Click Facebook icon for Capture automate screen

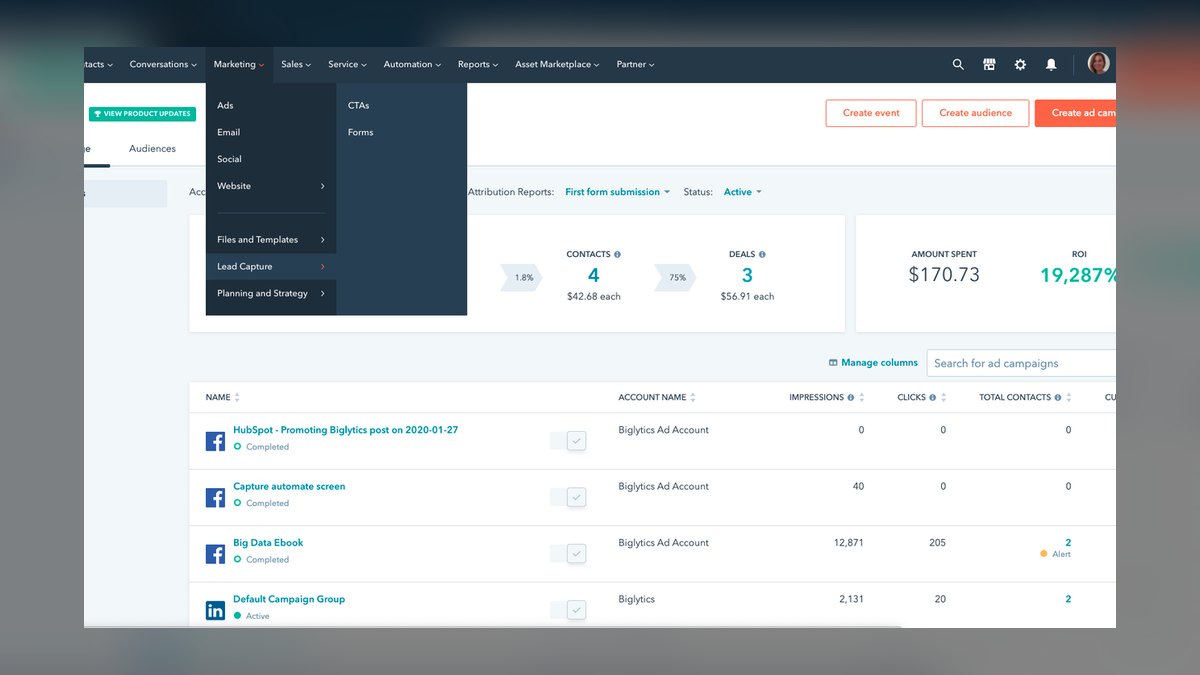tap(215, 497)
